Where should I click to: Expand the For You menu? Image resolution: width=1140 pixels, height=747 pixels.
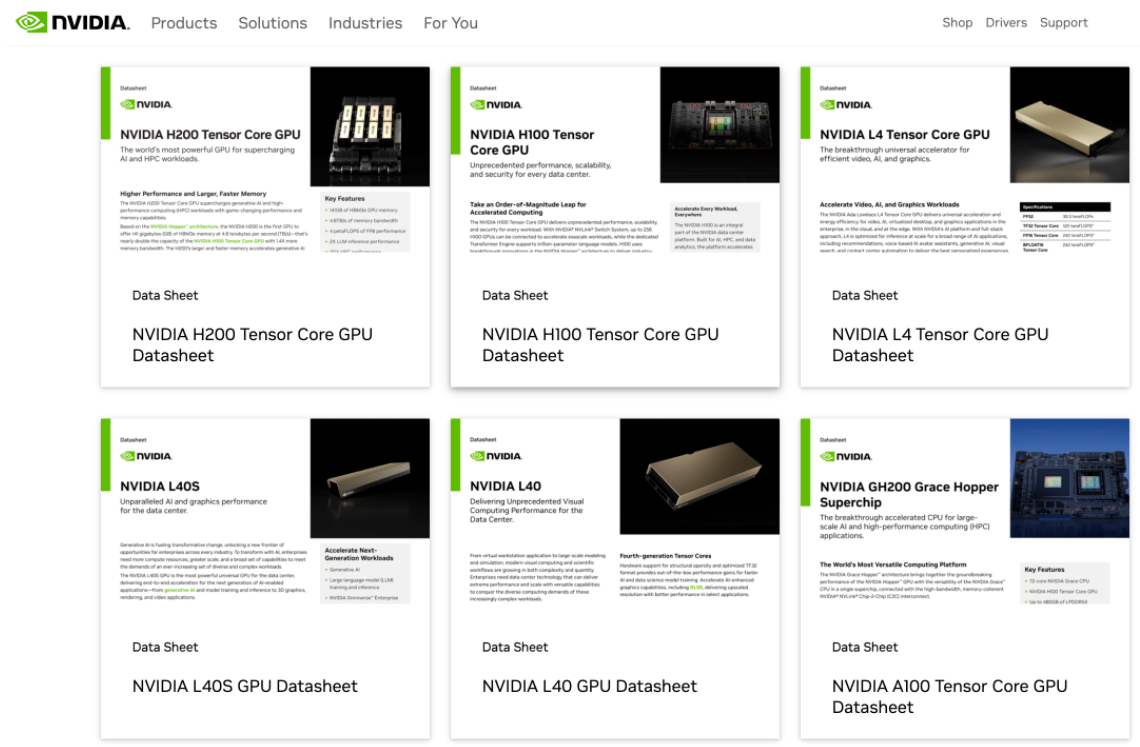click(450, 23)
